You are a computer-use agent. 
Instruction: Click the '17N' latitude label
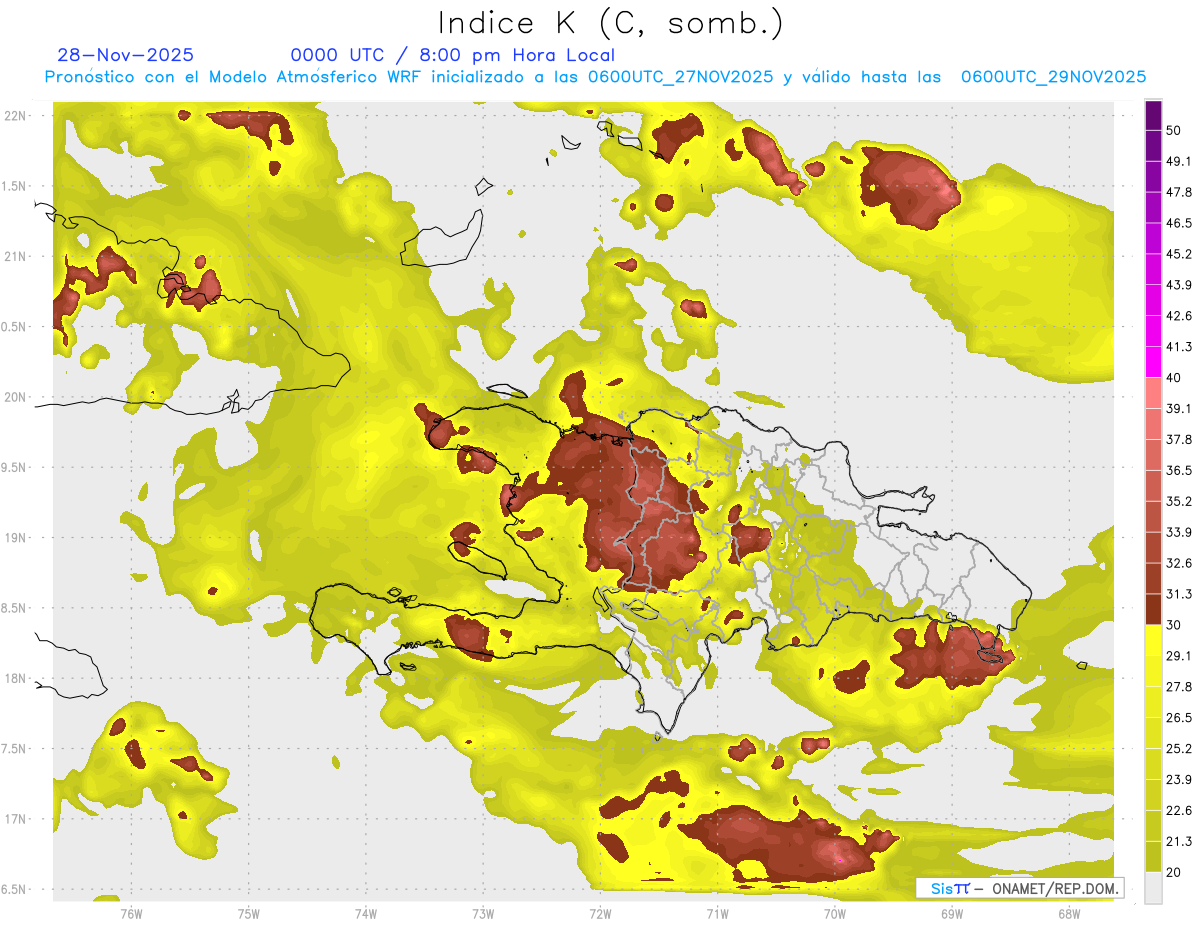click(x=15, y=819)
